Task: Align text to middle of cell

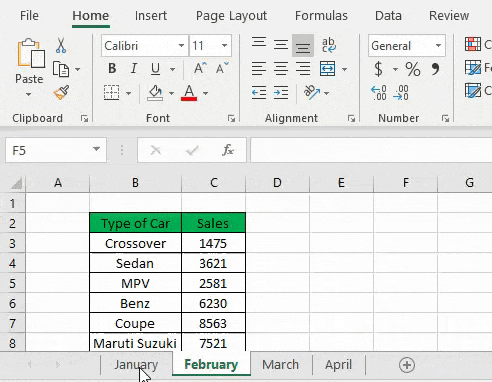Action: pyautogui.click(x=281, y=45)
